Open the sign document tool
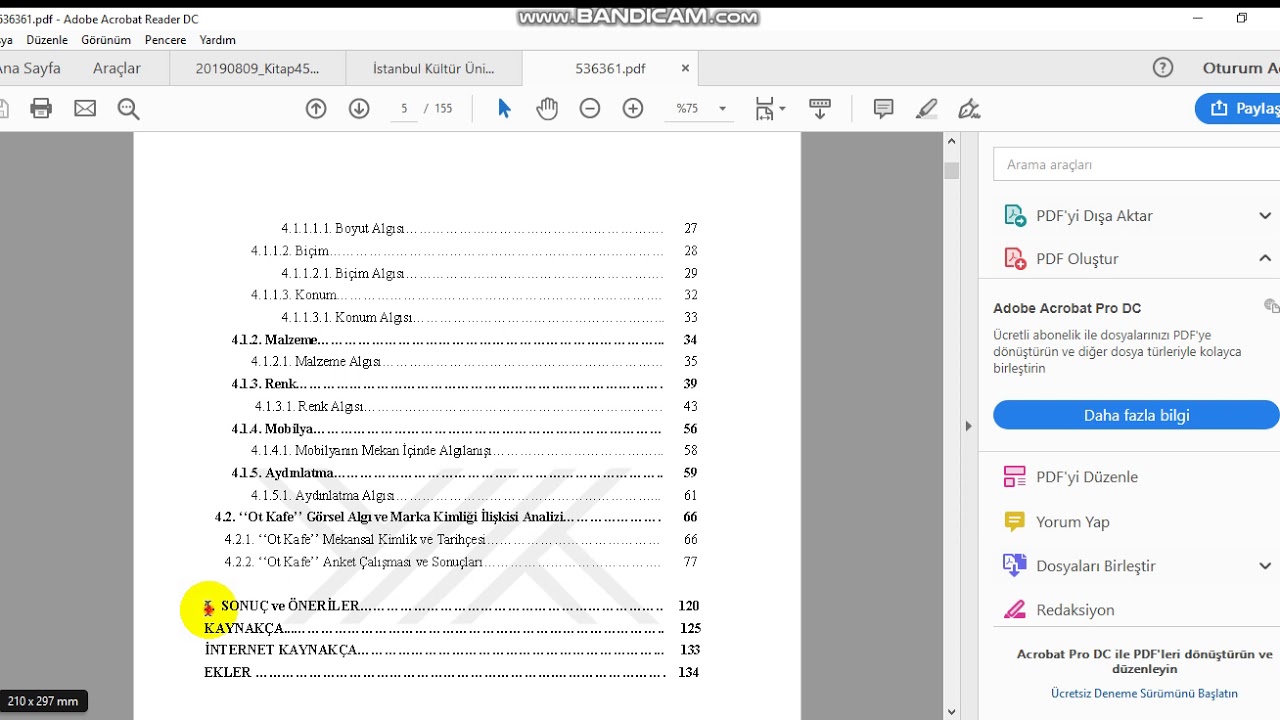Viewport: 1280px width, 720px height. click(969, 108)
